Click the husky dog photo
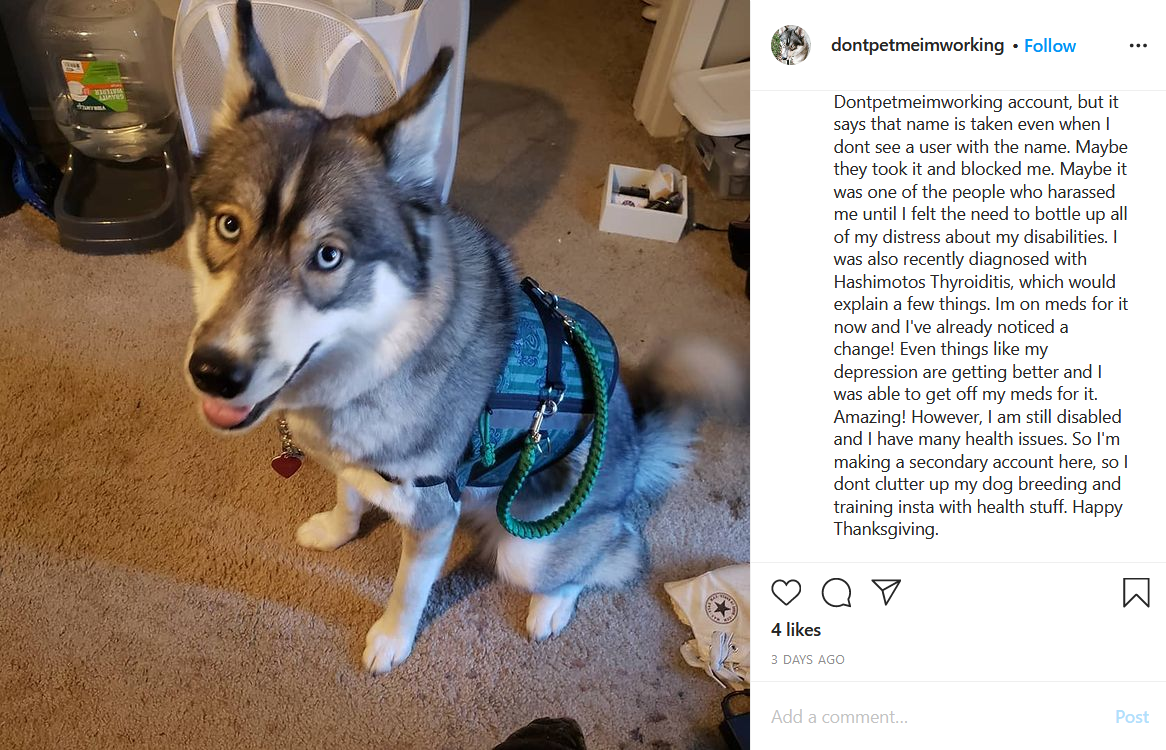This screenshot has height=750, width=1166. pos(375,375)
